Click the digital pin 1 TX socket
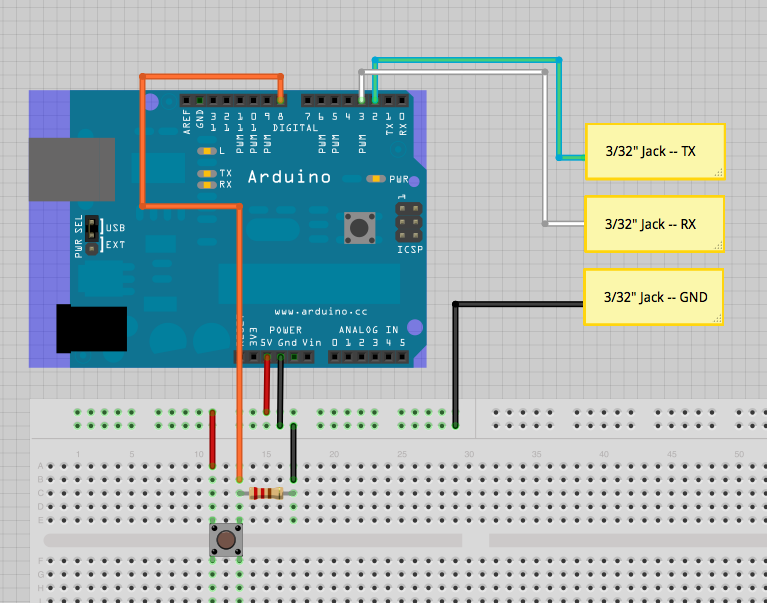Screen dimensions: 767x603 [388, 100]
